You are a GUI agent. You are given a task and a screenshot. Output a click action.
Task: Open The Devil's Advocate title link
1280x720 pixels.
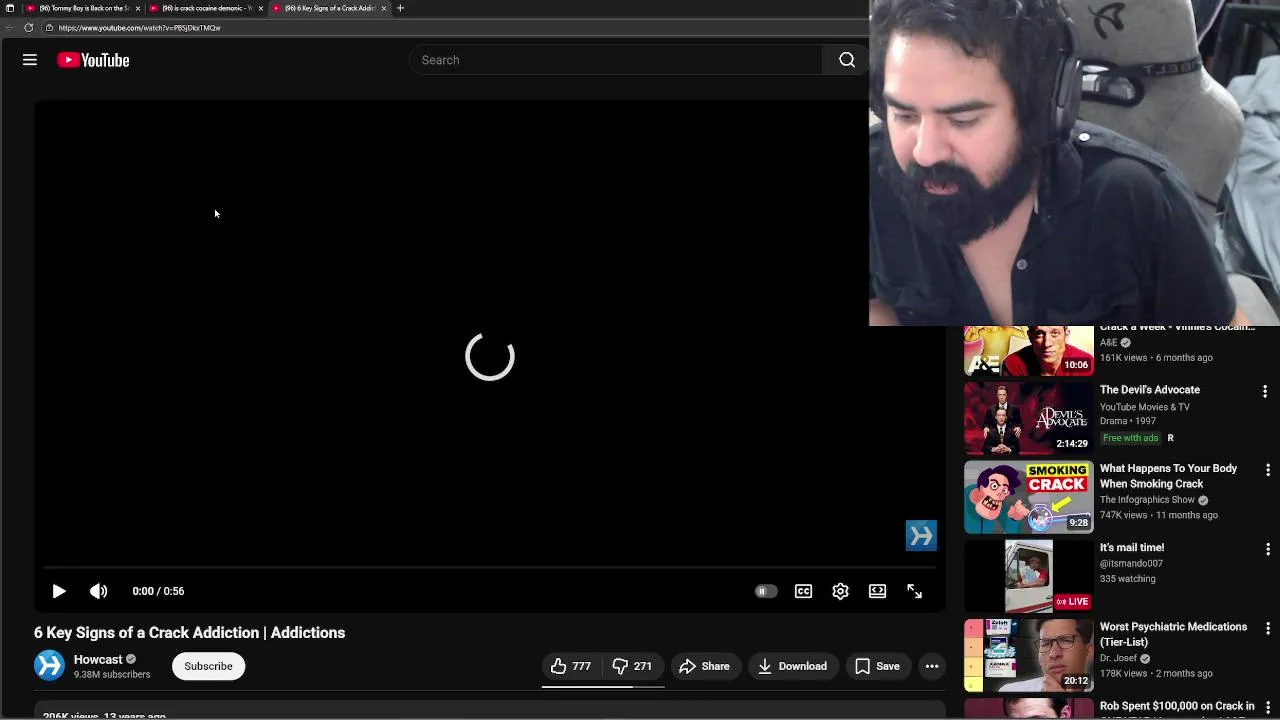1150,390
